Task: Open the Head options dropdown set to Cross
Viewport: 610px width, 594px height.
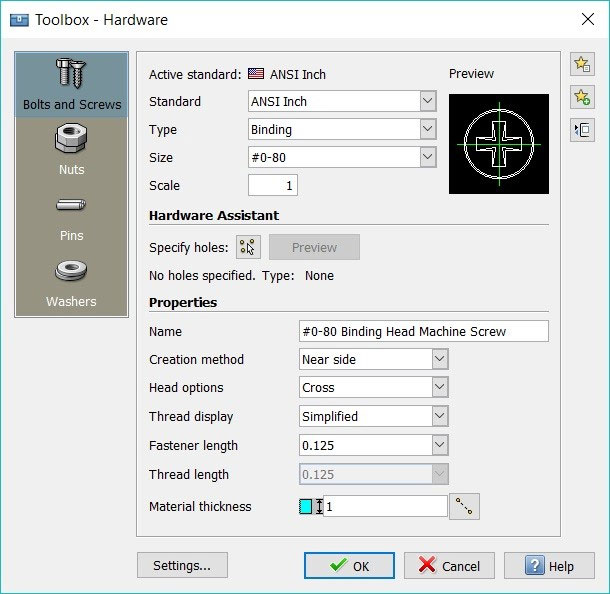Action: 440,388
